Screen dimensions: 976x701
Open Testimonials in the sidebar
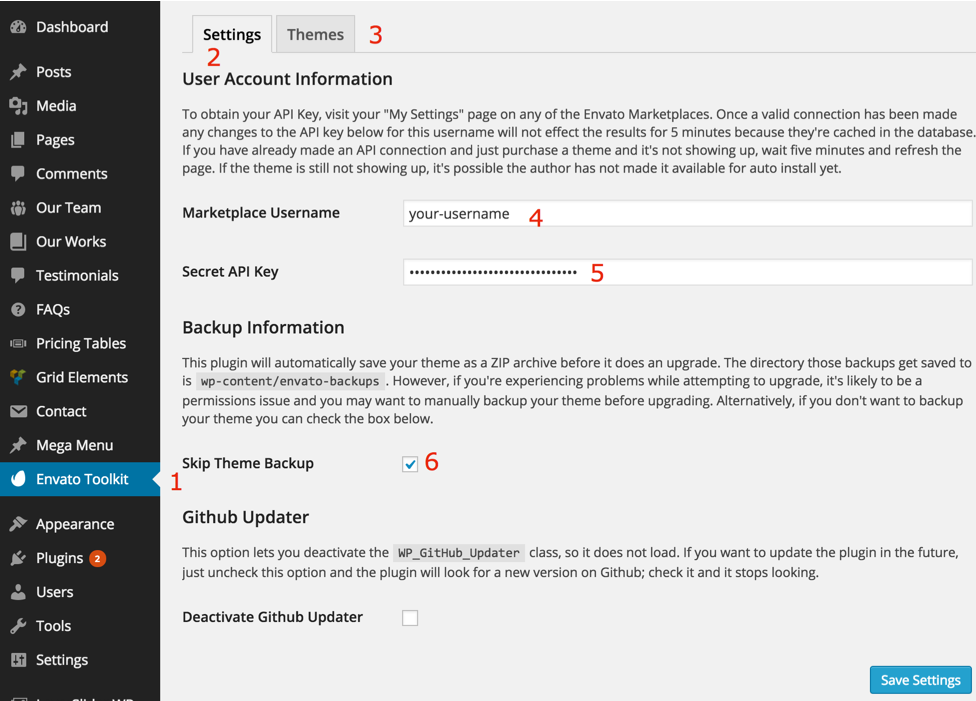pos(80,275)
